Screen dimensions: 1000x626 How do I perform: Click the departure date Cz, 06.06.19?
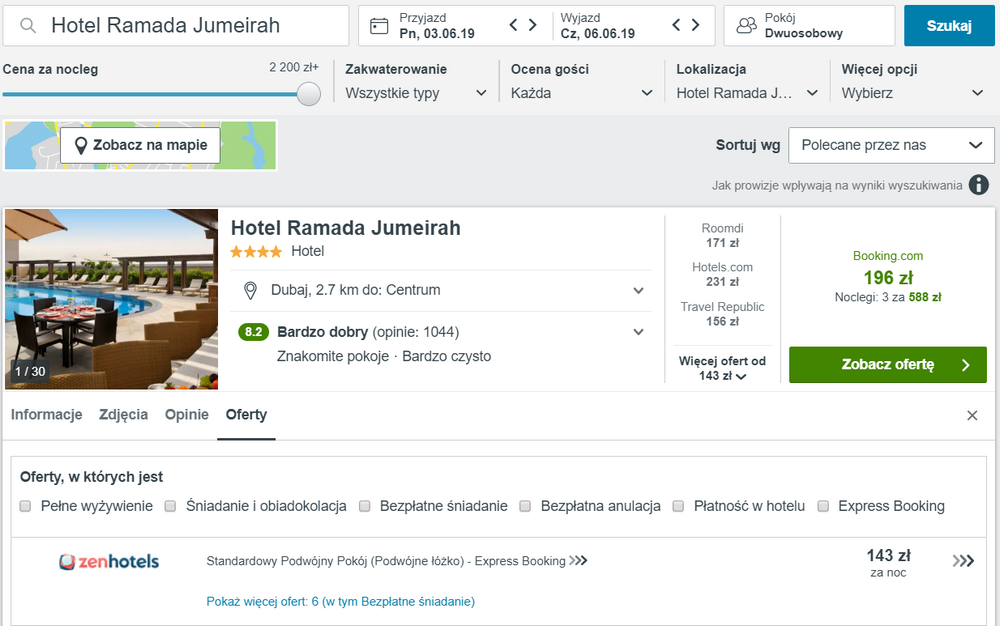(x=598, y=34)
